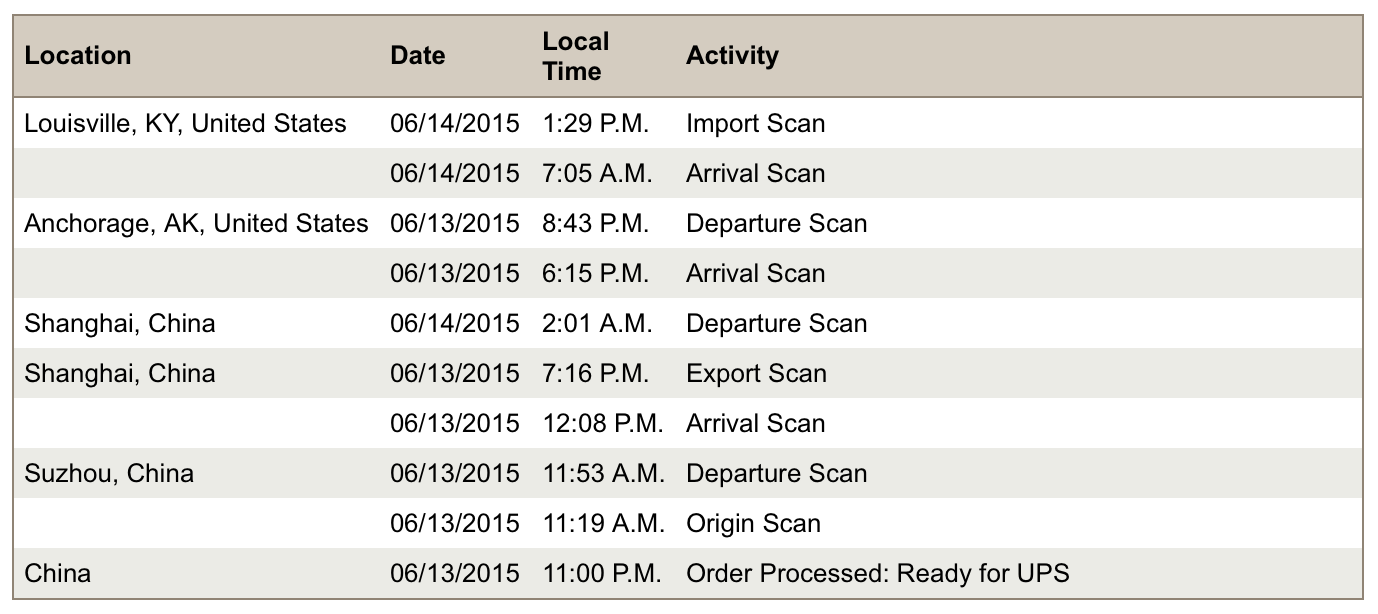This screenshot has height=614, width=1378.
Task: Click the Date column header
Action: 417,56
